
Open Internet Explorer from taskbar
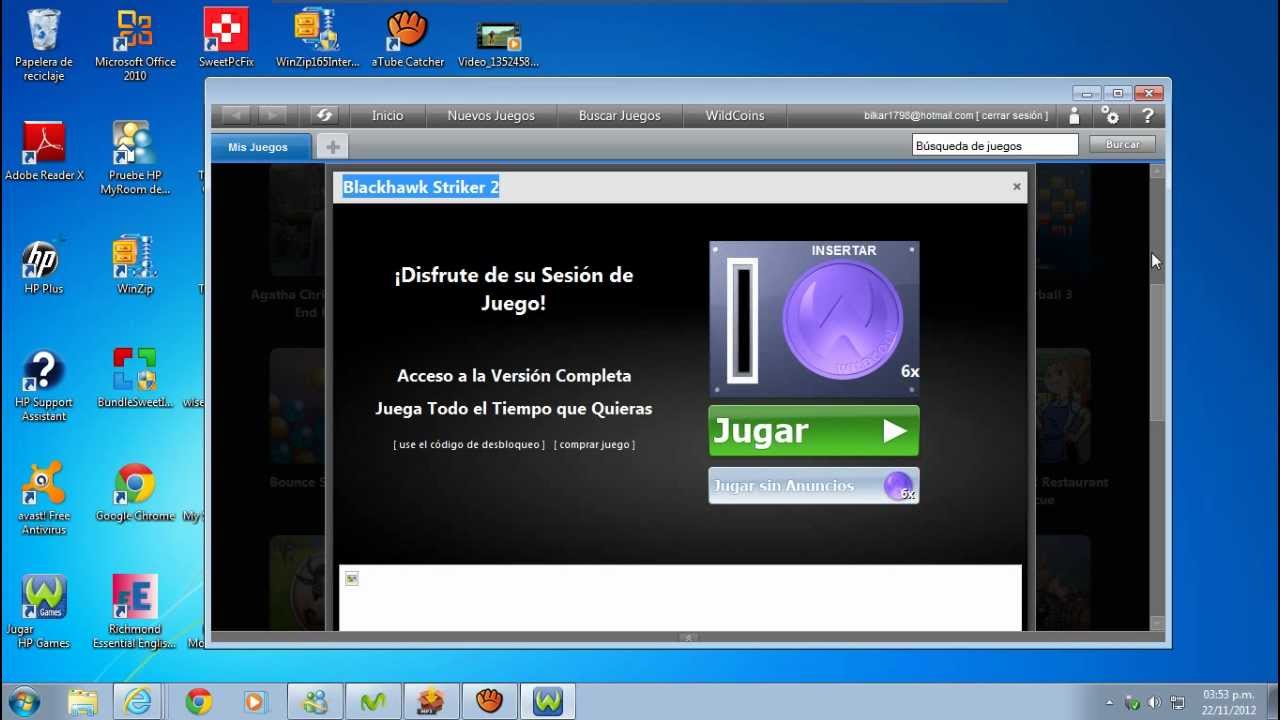135,701
